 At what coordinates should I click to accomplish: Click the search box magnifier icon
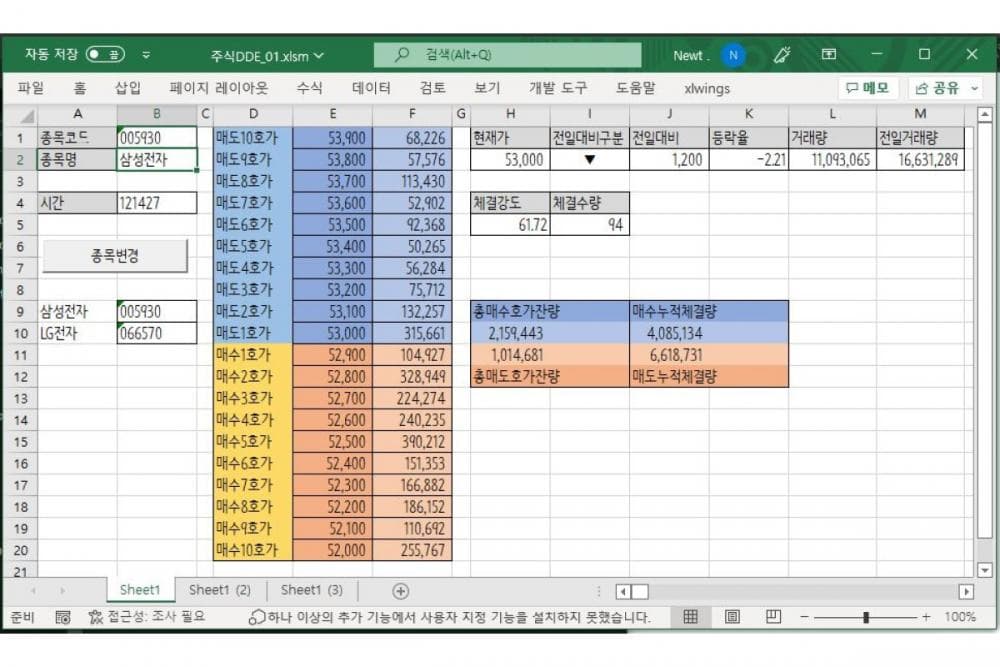[402, 55]
